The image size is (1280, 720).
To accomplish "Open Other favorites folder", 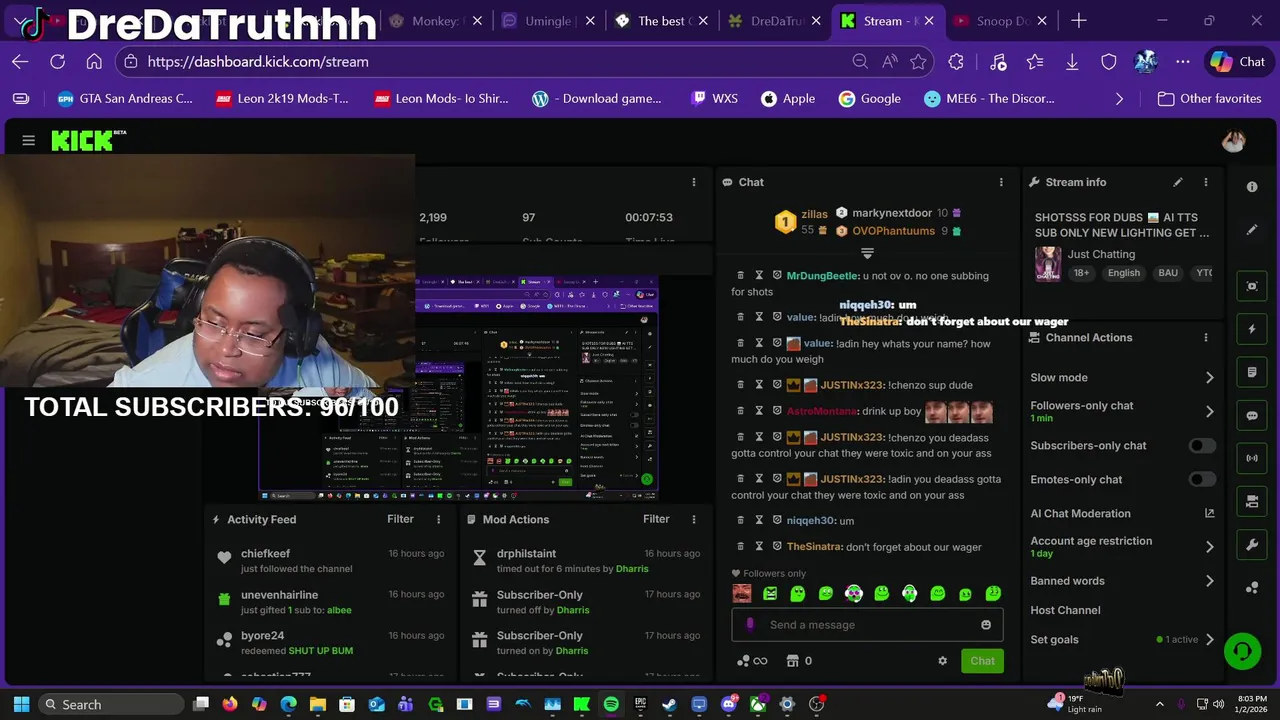I will [1209, 99].
